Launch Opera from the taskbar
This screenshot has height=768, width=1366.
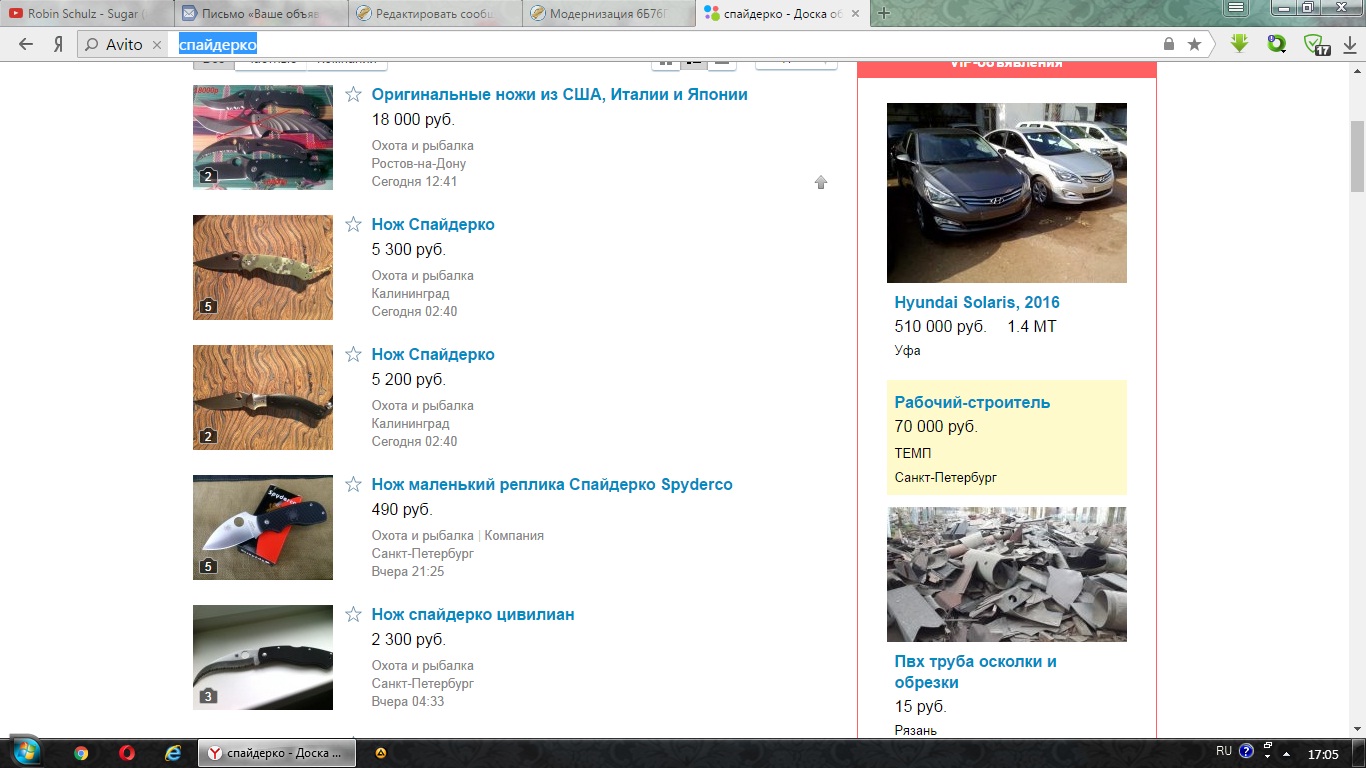click(x=127, y=753)
